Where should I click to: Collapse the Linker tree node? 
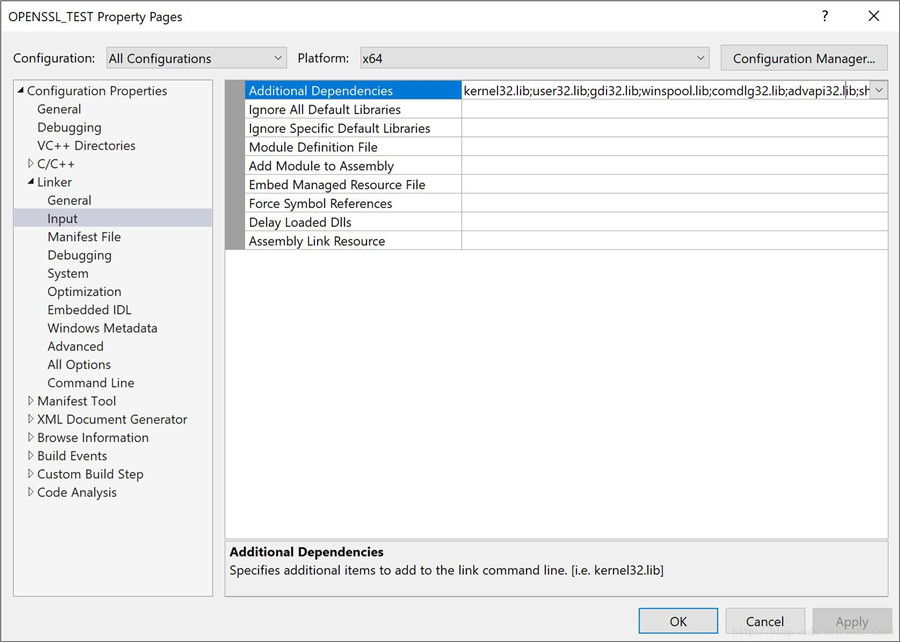(x=31, y=181)
